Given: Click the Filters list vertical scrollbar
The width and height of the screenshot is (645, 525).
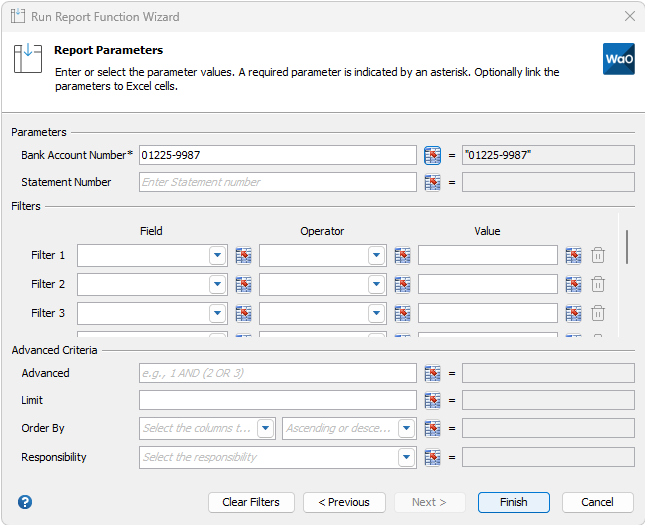Looking at the screenshot, I should [627, 246].
